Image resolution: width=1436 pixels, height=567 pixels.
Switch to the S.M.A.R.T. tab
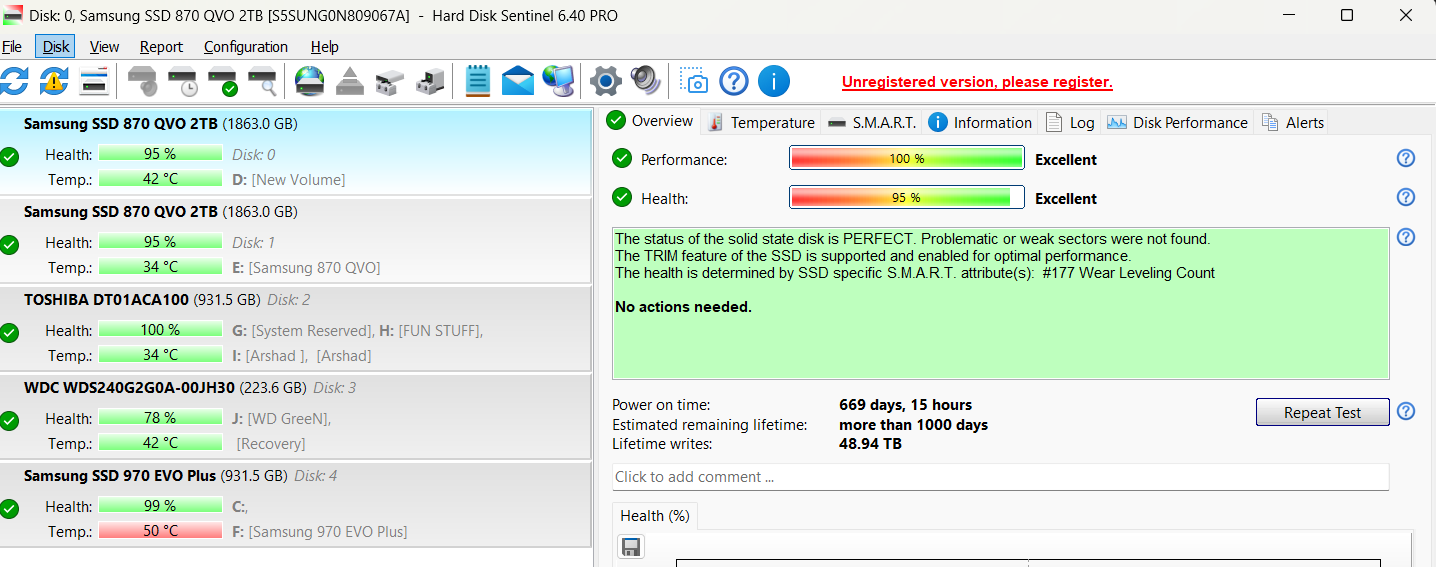(x=872, y=122)
